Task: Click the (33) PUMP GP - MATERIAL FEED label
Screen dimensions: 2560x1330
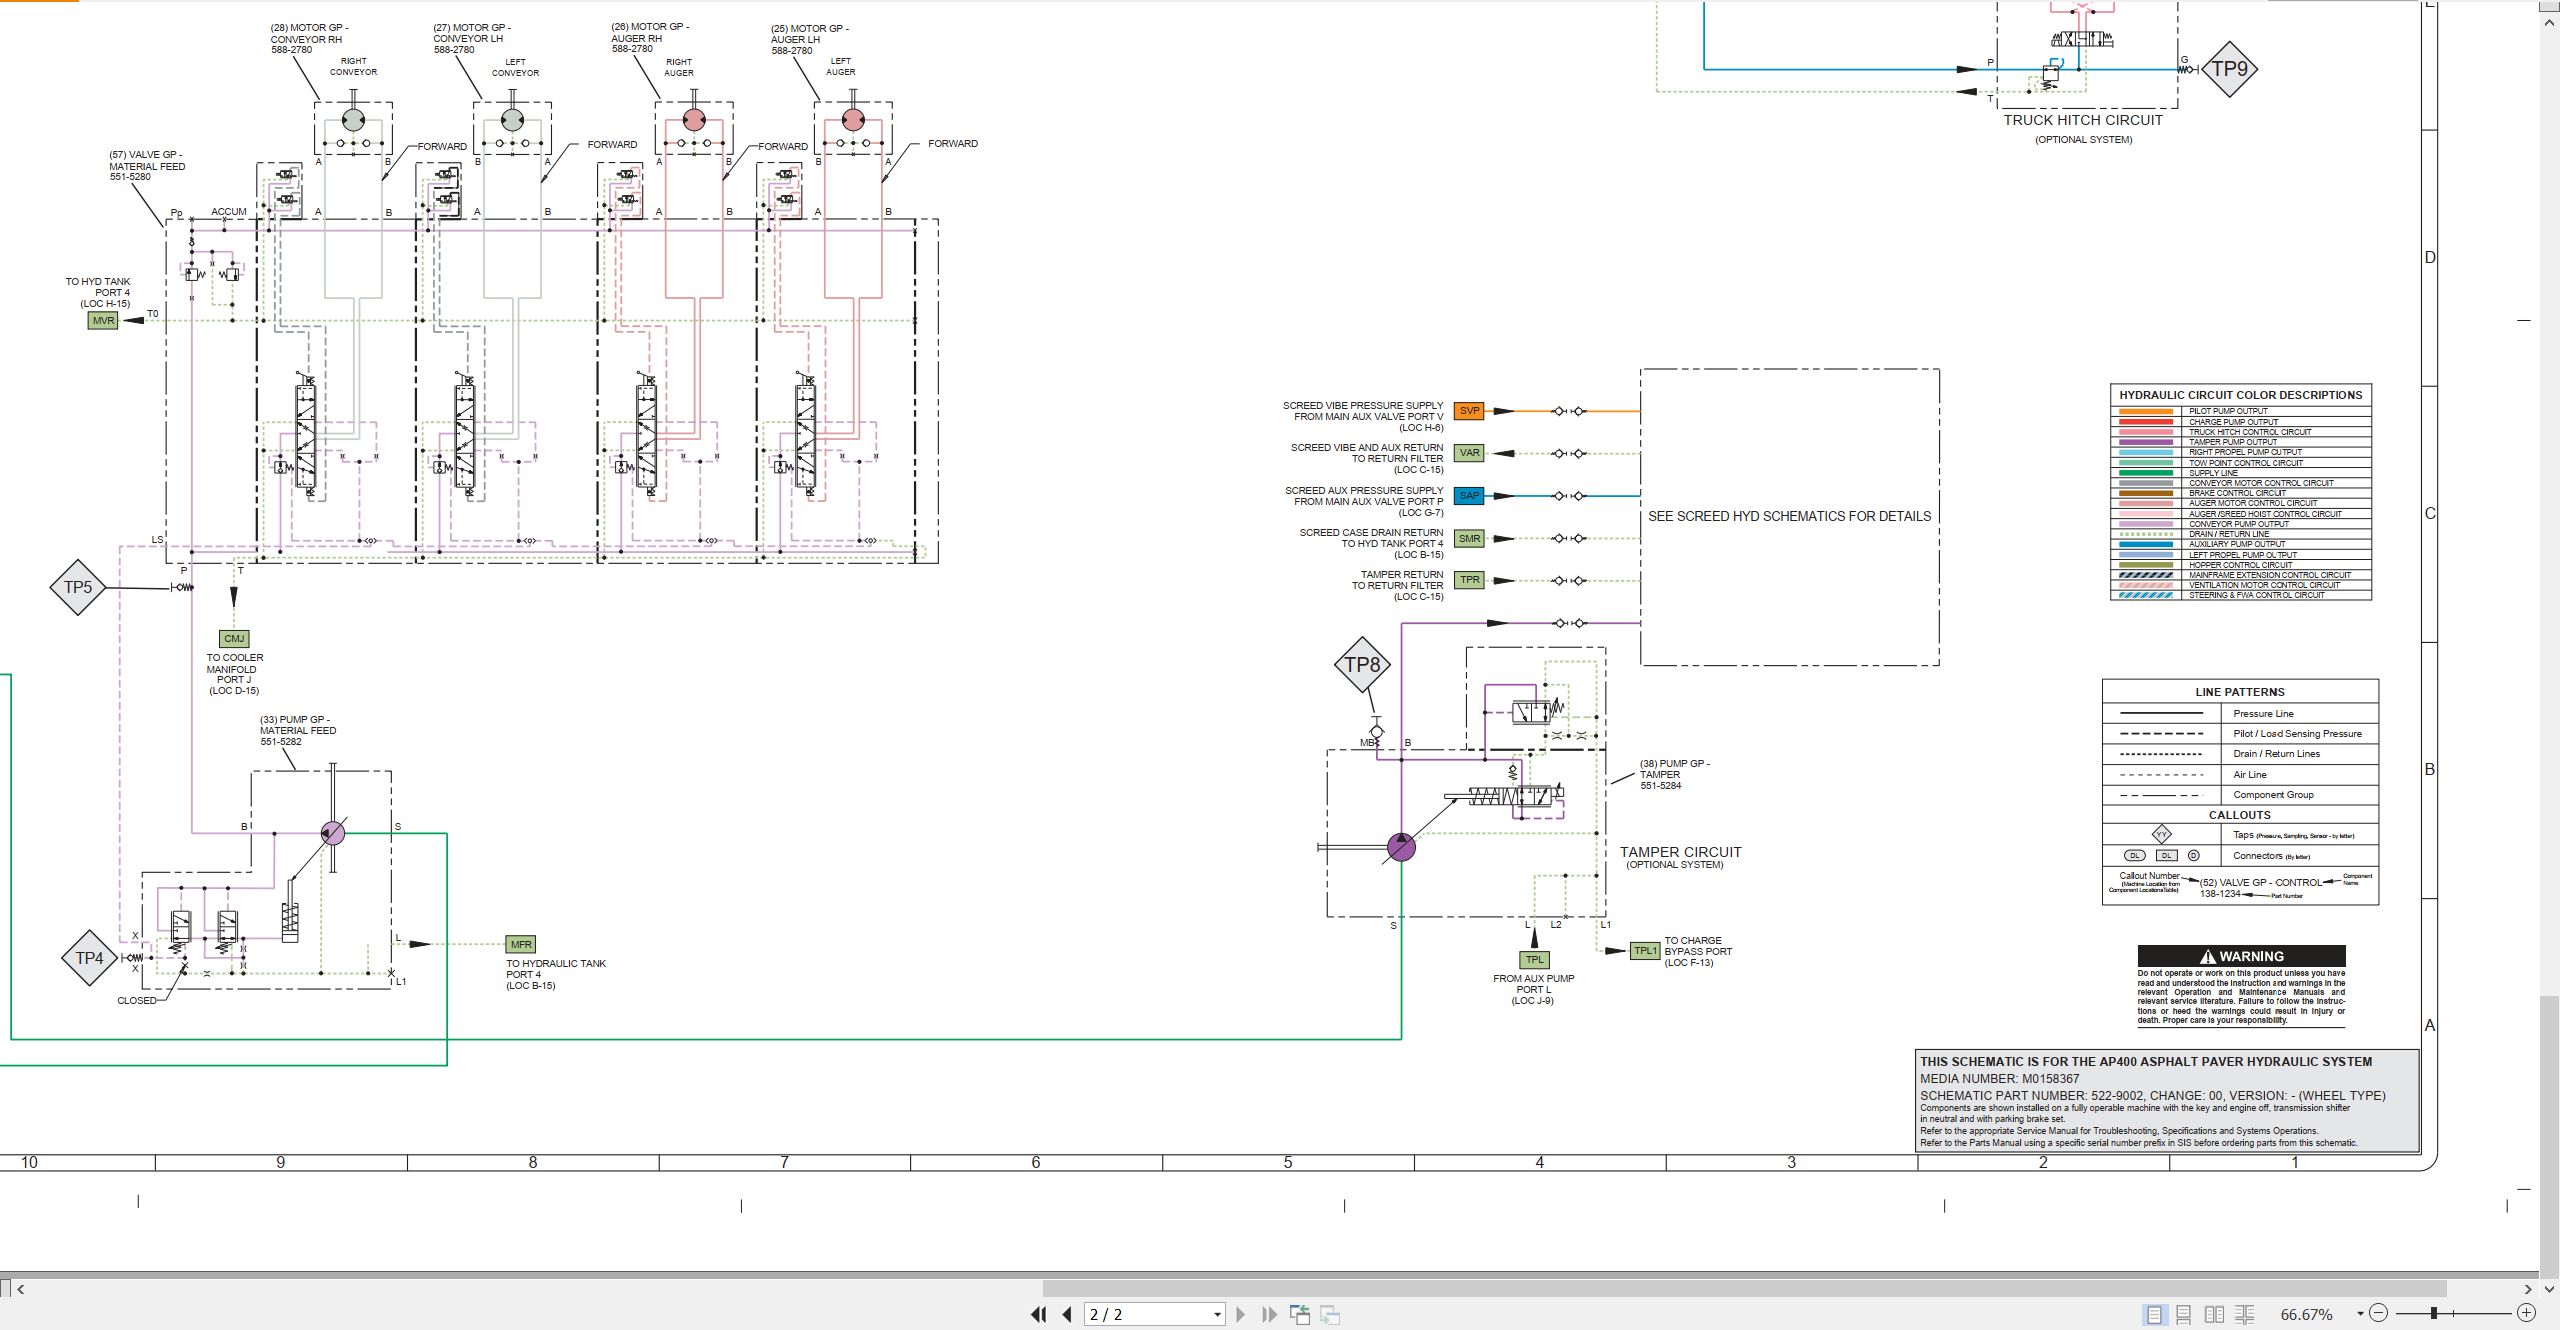Action: tap(298, 731)
